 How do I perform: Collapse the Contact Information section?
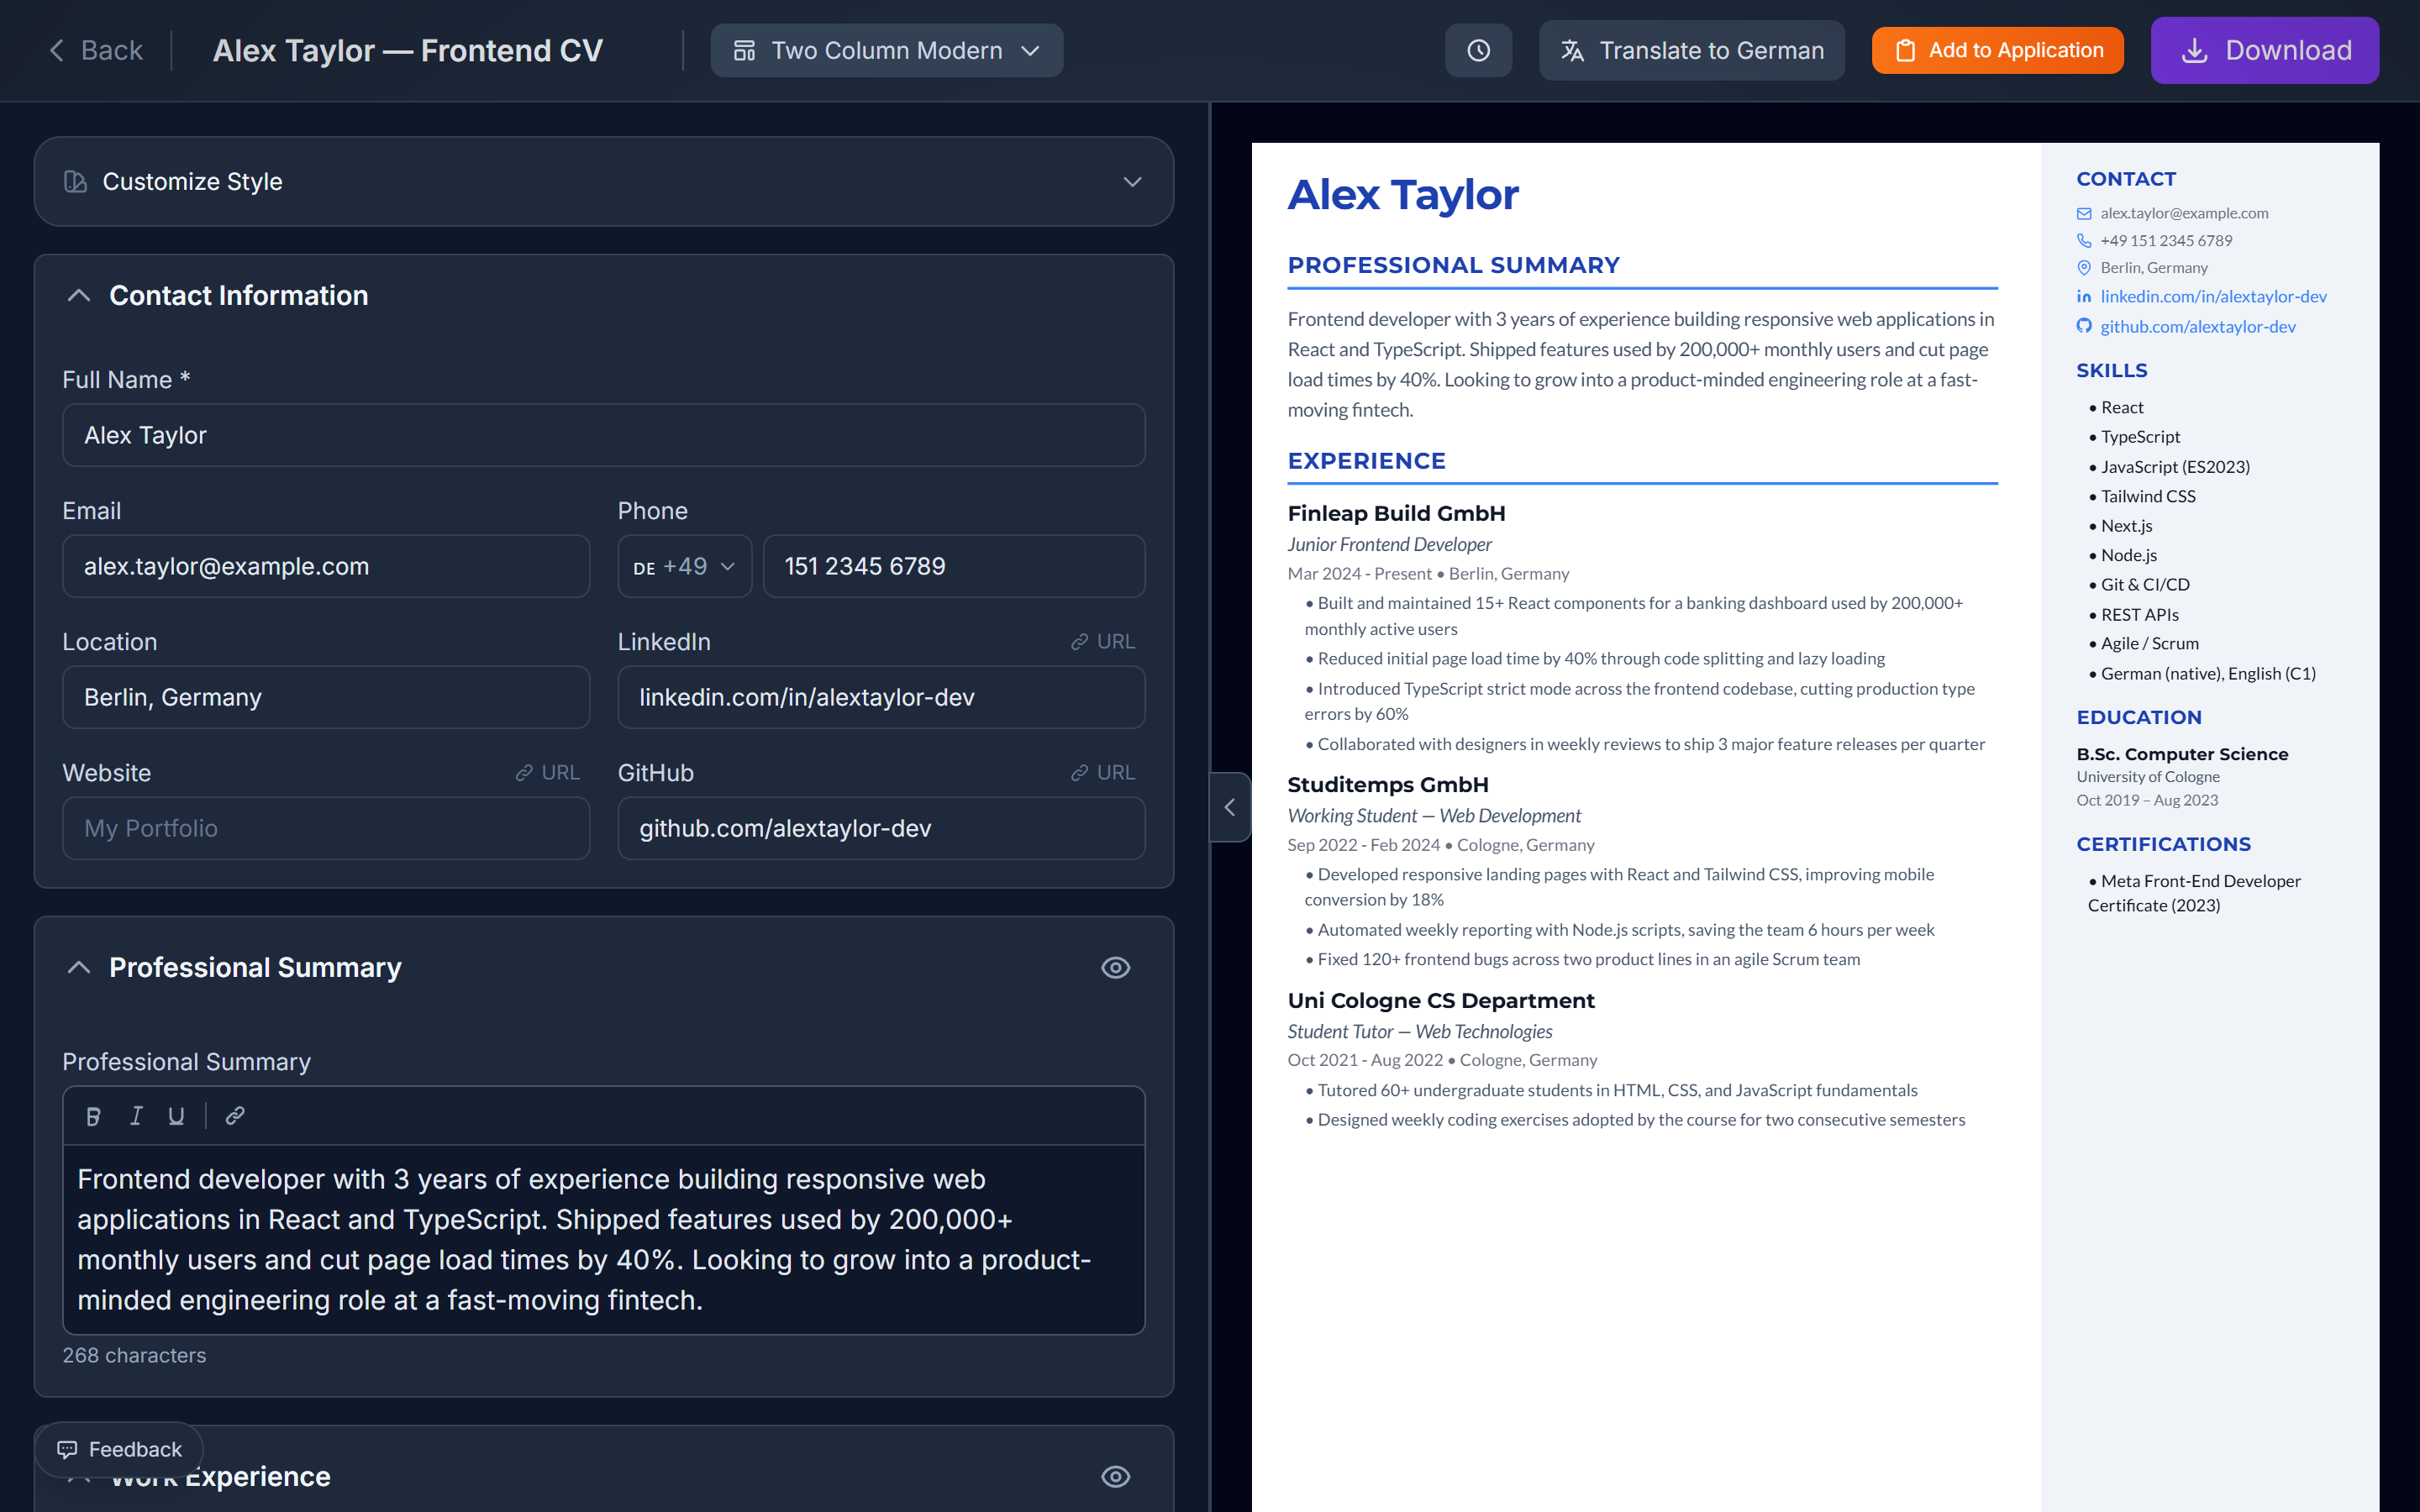78,296
